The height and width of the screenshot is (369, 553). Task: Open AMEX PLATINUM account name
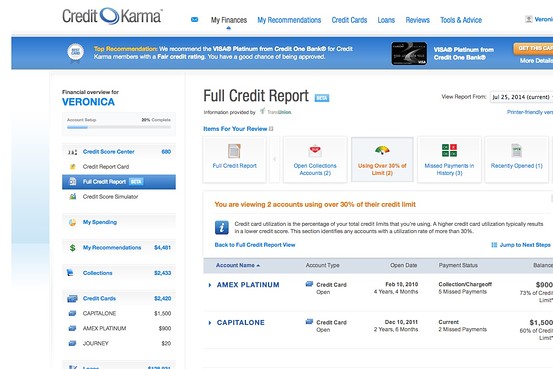pos(248,285)
